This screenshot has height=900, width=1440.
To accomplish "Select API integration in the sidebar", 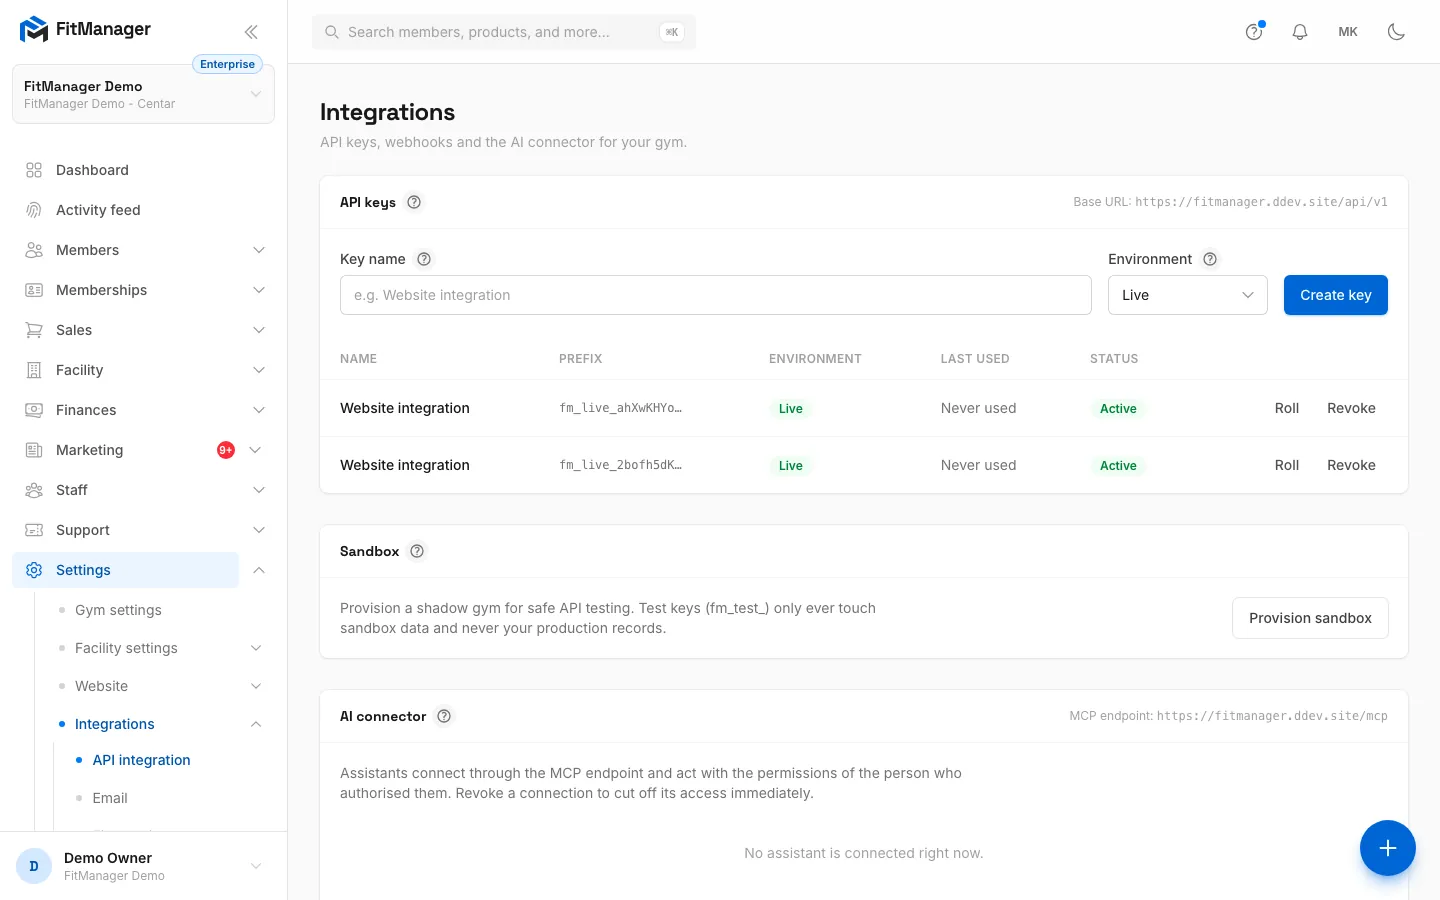I will pos(141,760).
